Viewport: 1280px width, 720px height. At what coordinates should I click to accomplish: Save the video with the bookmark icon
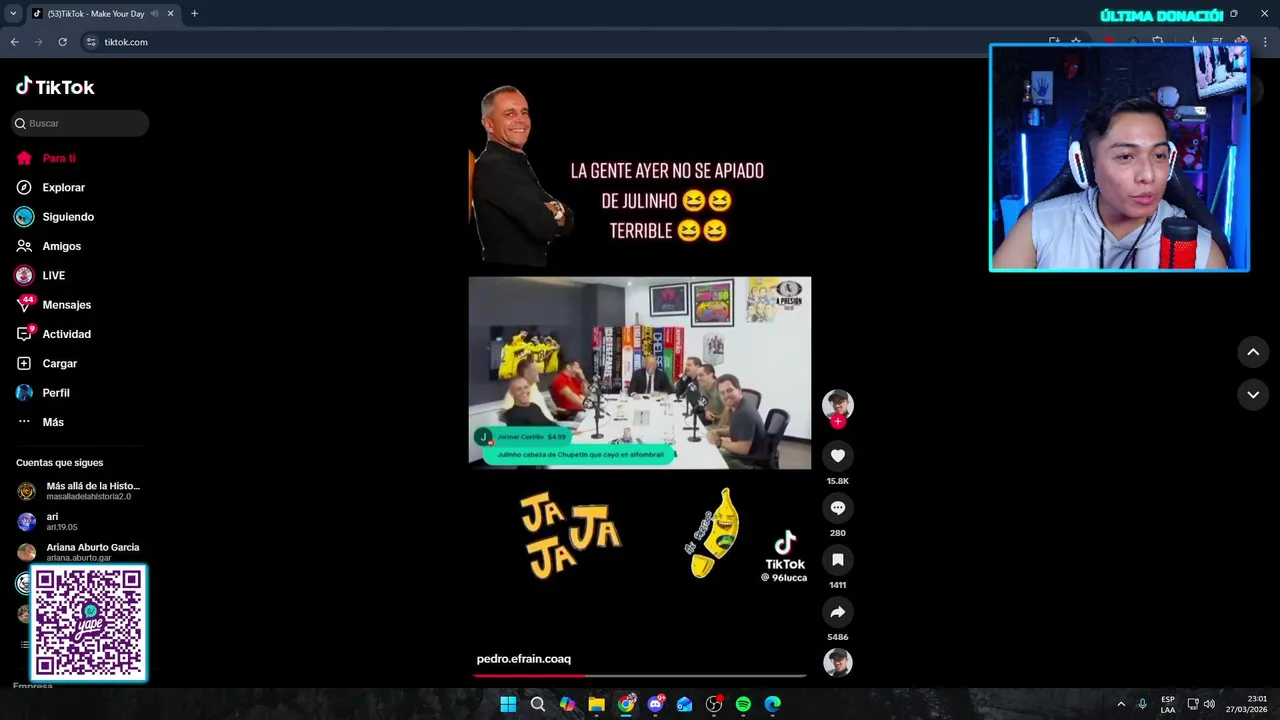tap(838, 560)
